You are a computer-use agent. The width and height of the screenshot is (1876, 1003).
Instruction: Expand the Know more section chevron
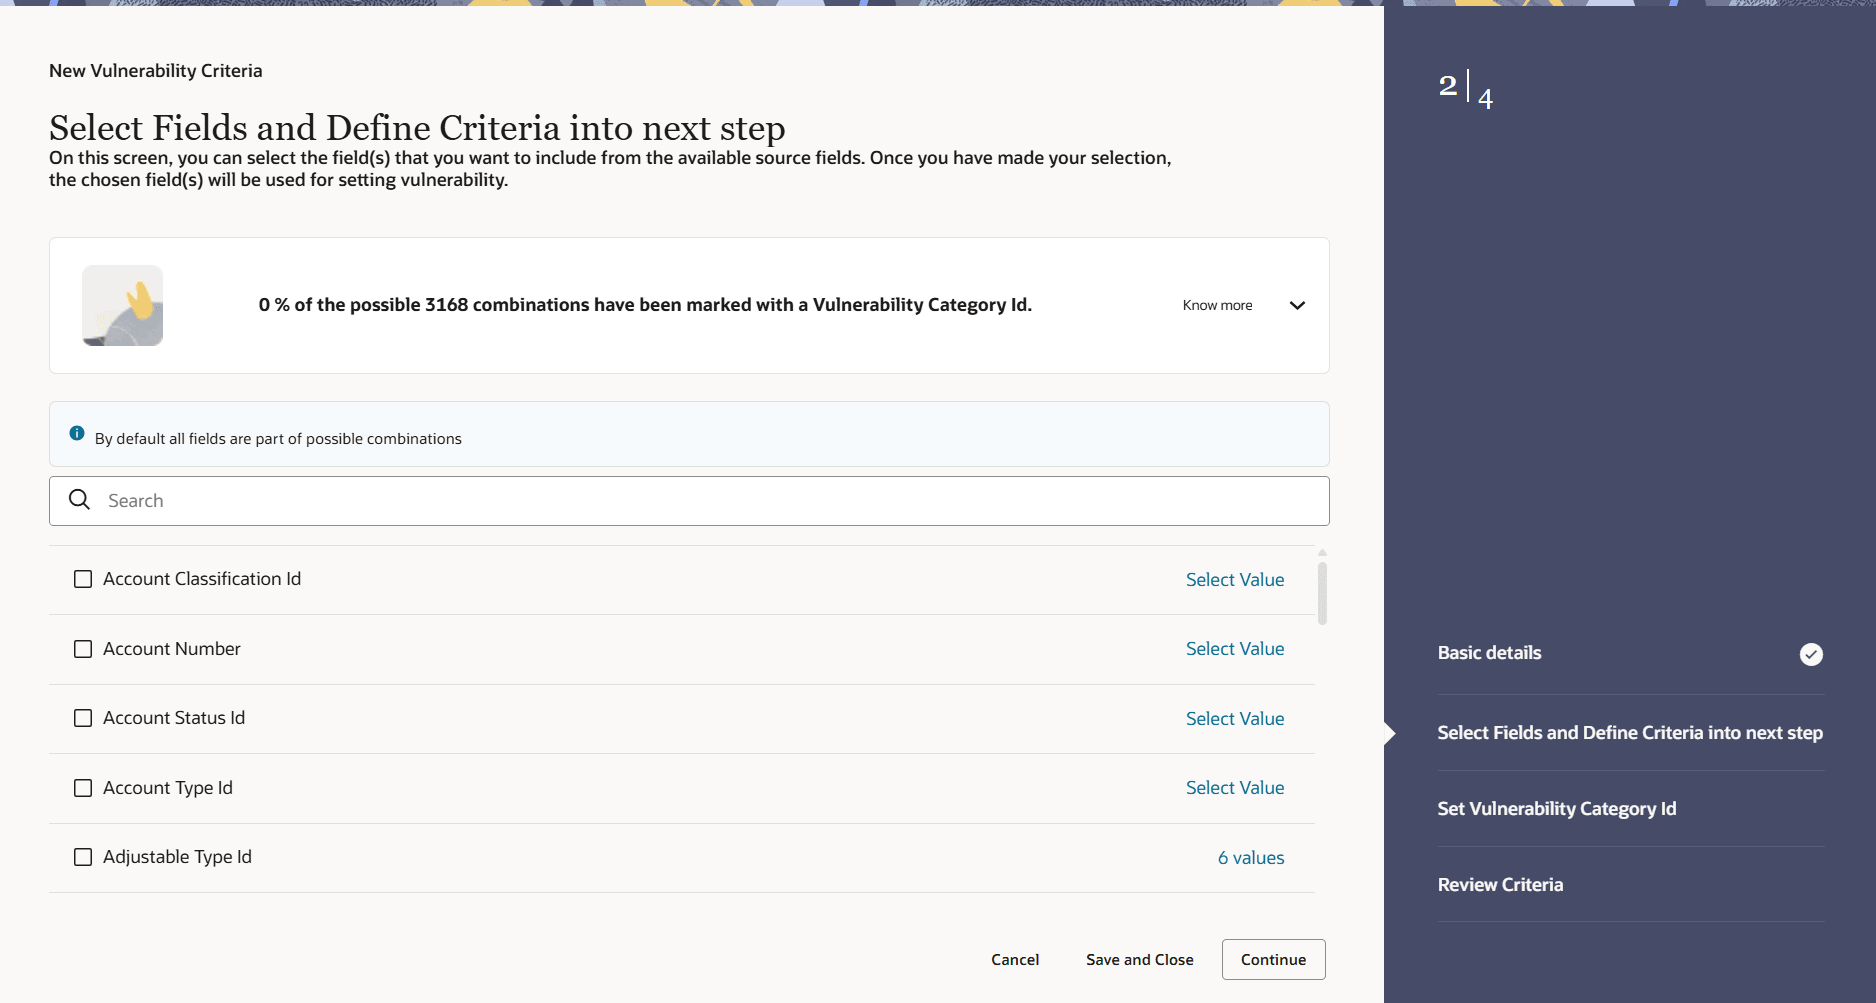(1297, 305)
